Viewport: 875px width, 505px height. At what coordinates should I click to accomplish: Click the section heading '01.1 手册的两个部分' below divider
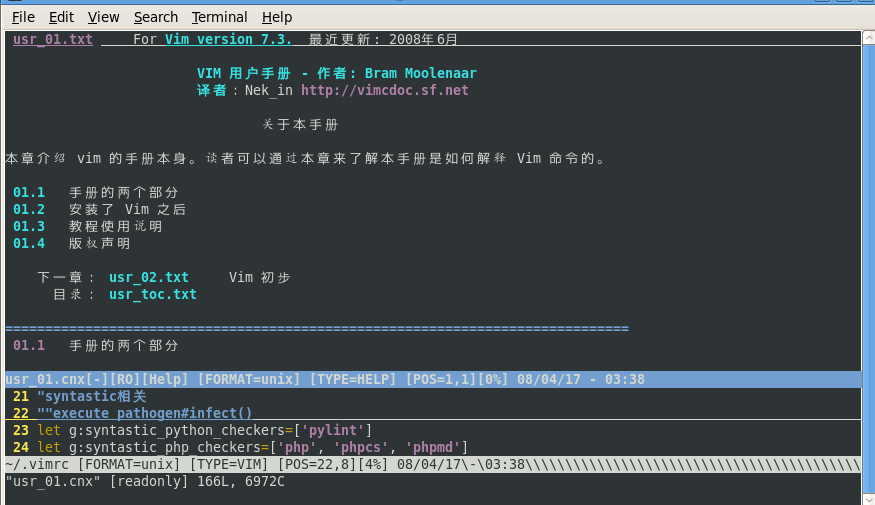click(96, 345)
